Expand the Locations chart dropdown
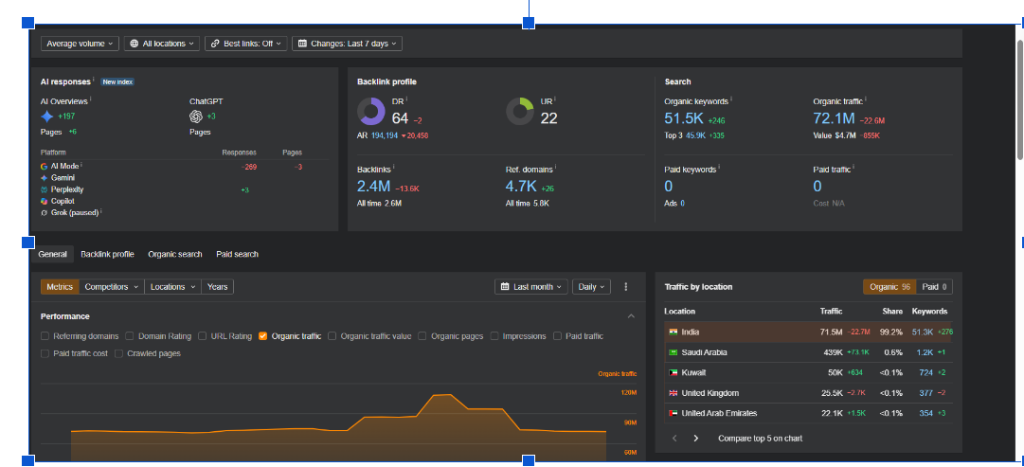Image resolution: width=1024 pixels, height=467 pixels. point(173,287)
